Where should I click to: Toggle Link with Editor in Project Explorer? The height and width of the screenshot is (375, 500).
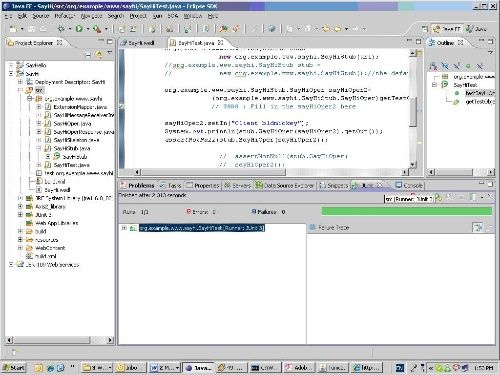(99, 55)
